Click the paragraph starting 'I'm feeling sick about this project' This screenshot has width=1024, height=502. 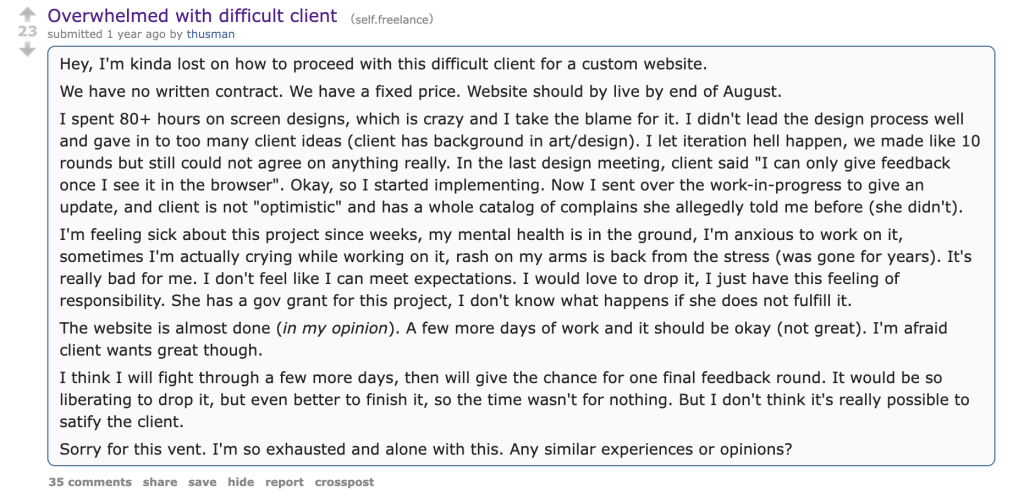516,268
